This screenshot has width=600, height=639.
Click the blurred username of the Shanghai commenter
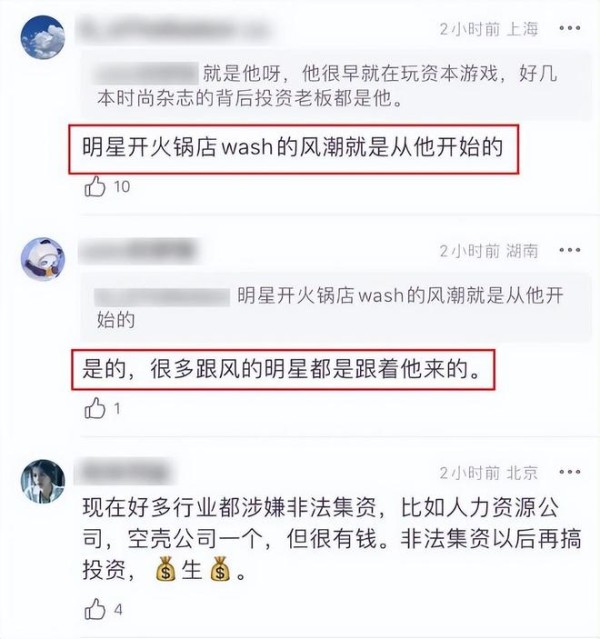[173, 29]
